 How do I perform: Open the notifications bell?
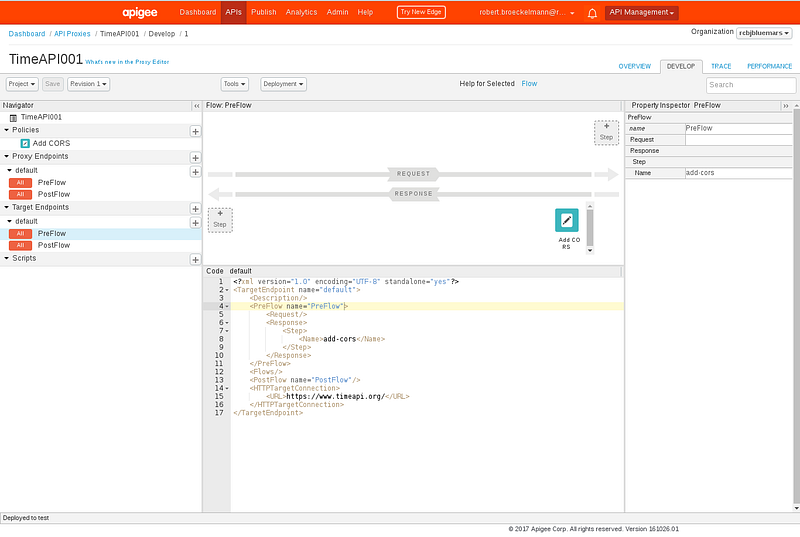point(592,13)
